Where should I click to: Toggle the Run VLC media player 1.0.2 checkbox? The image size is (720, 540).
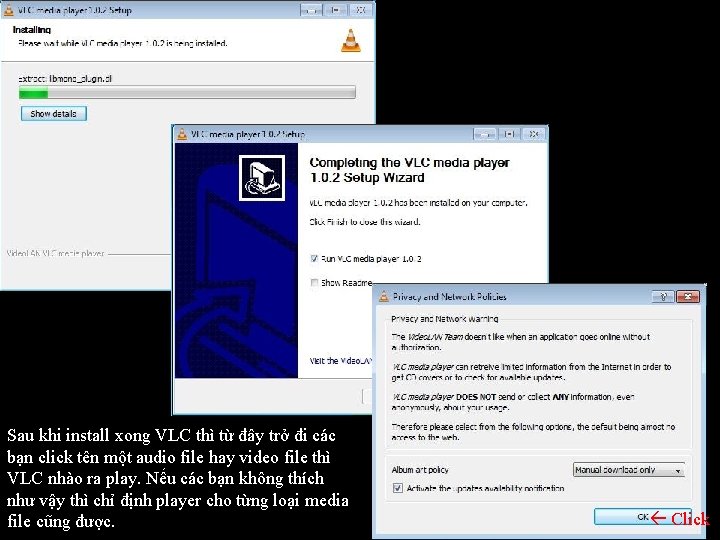(x=314, y=259)
